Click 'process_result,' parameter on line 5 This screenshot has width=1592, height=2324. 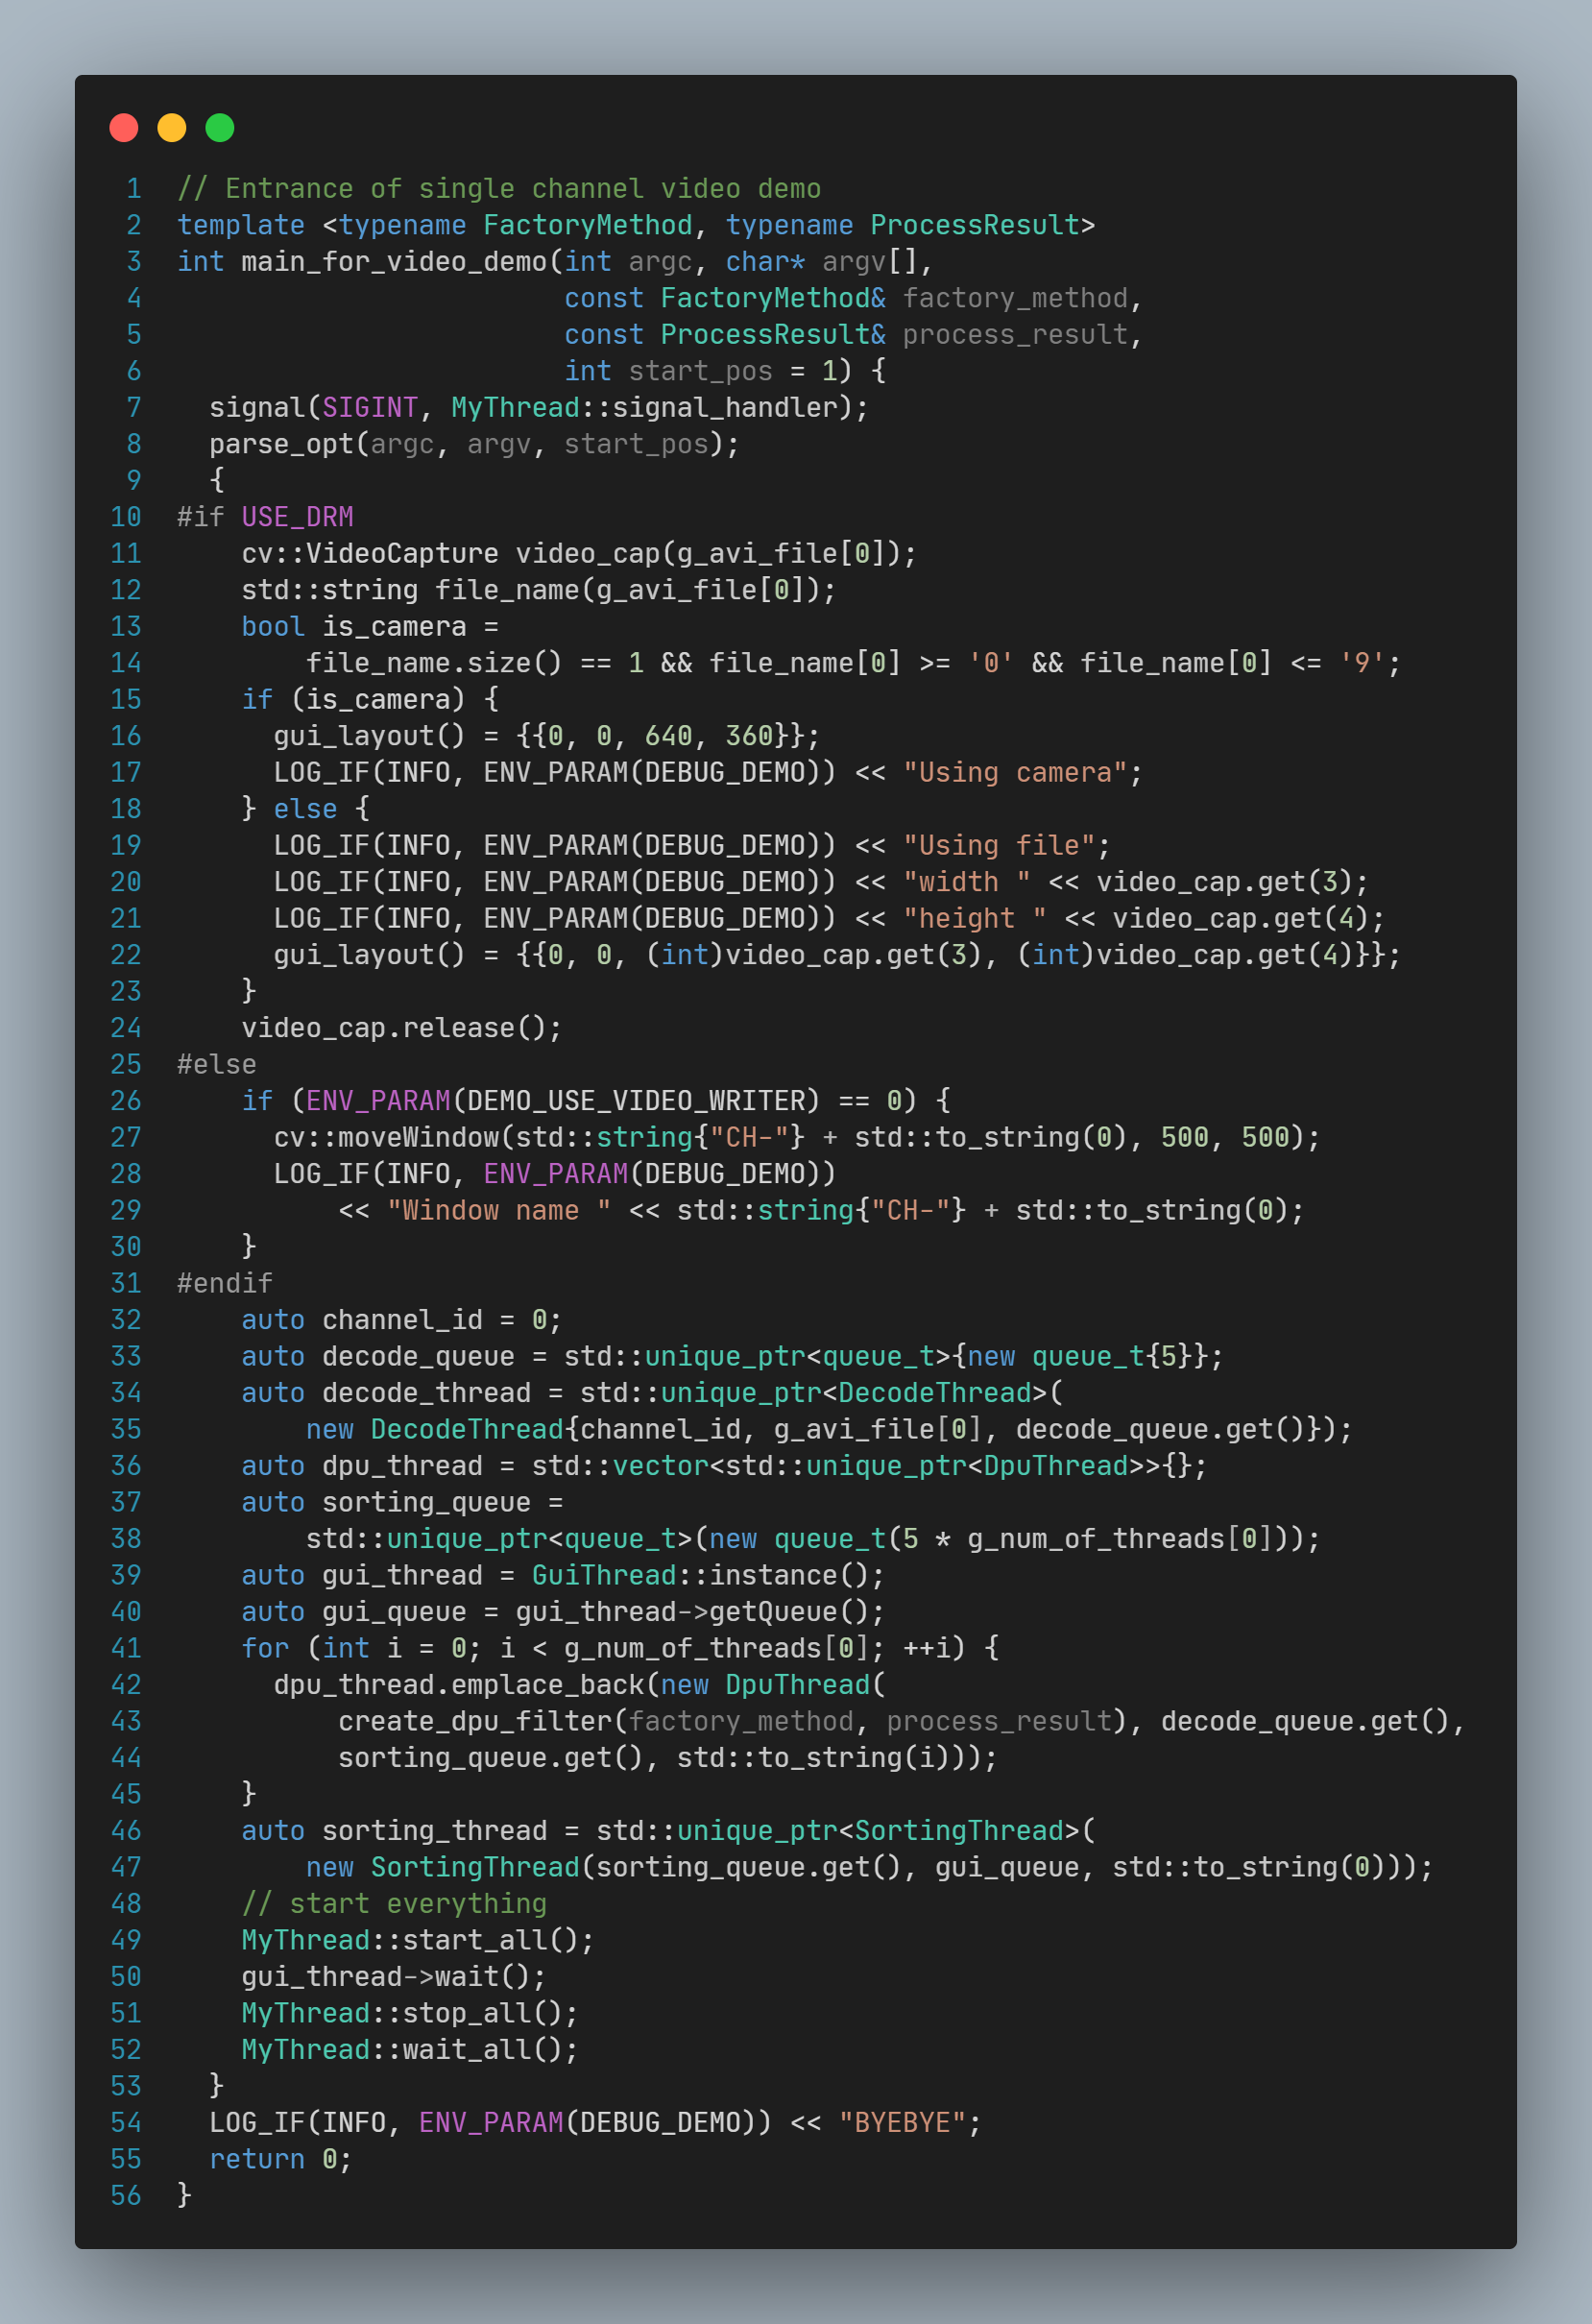pos(1023,335)
